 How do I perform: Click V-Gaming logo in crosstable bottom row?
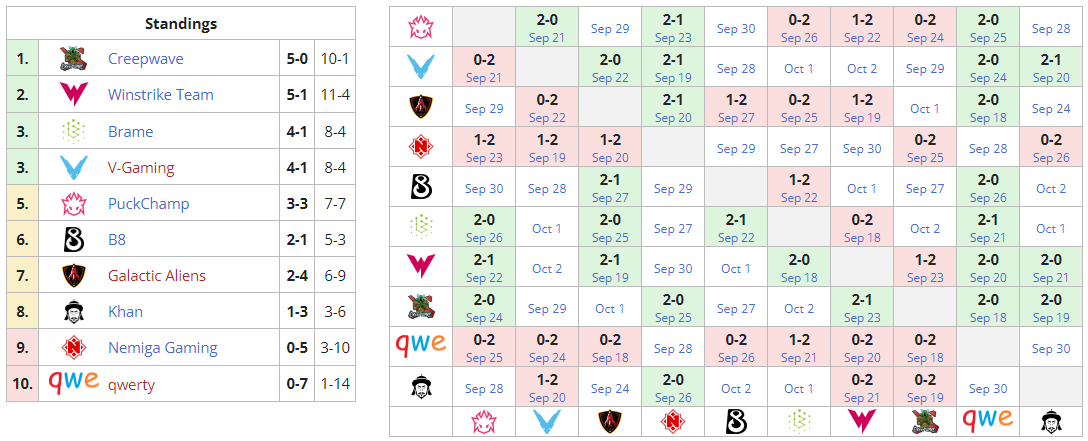(x=547, y=421)
